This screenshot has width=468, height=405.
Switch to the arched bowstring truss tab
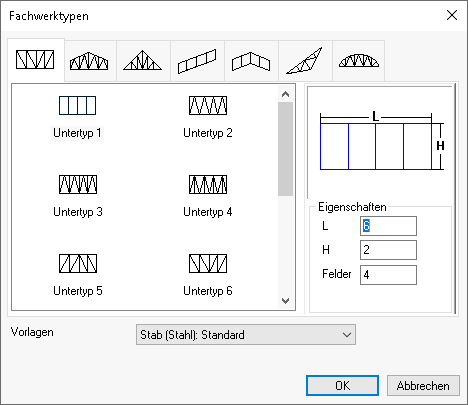[359, 61]
